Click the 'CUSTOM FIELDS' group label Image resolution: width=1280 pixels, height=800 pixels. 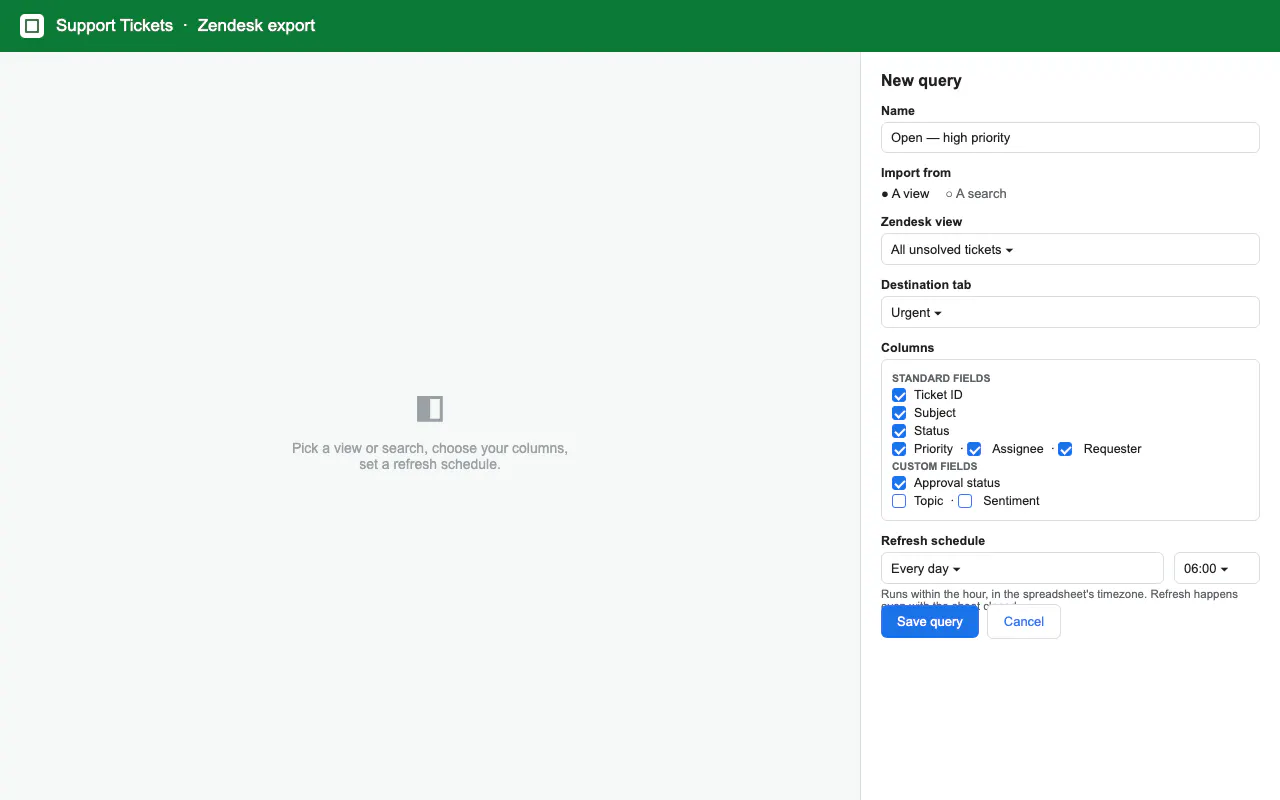[x=935, y=466]
